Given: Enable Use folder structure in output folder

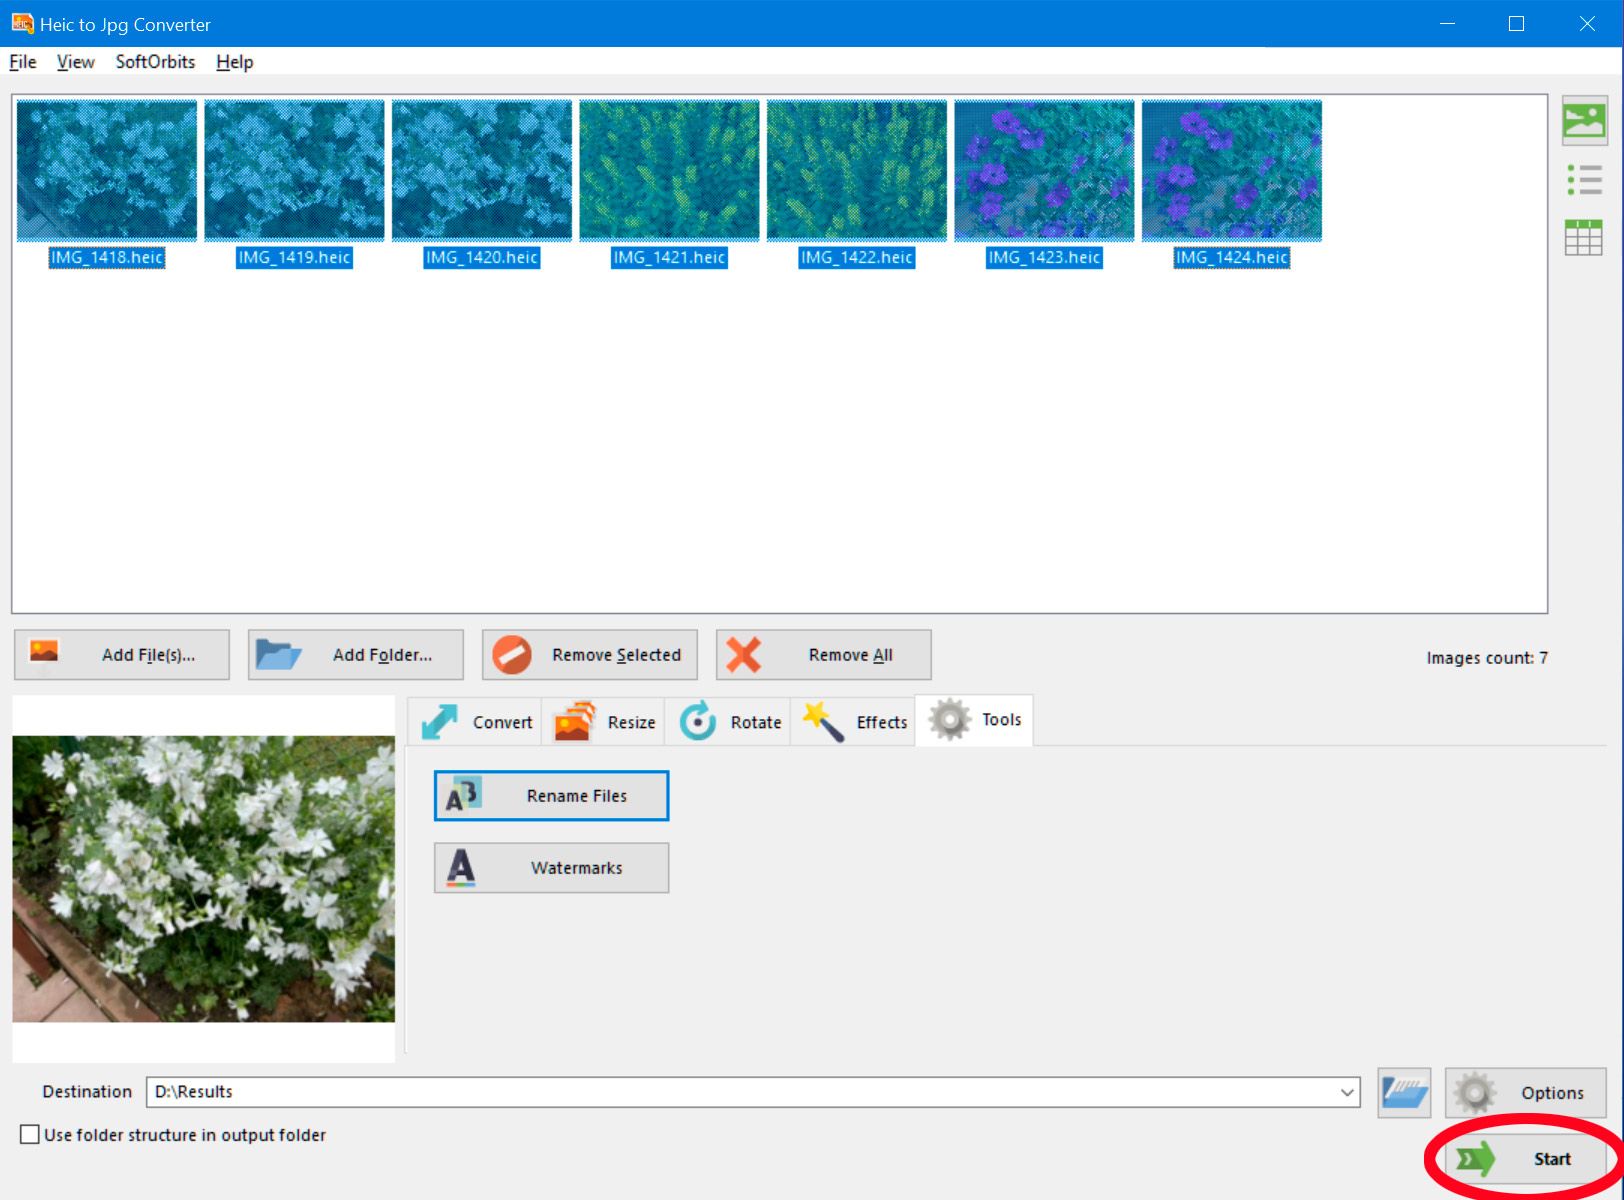Looking at the screenshot, I should (30, 1135).
